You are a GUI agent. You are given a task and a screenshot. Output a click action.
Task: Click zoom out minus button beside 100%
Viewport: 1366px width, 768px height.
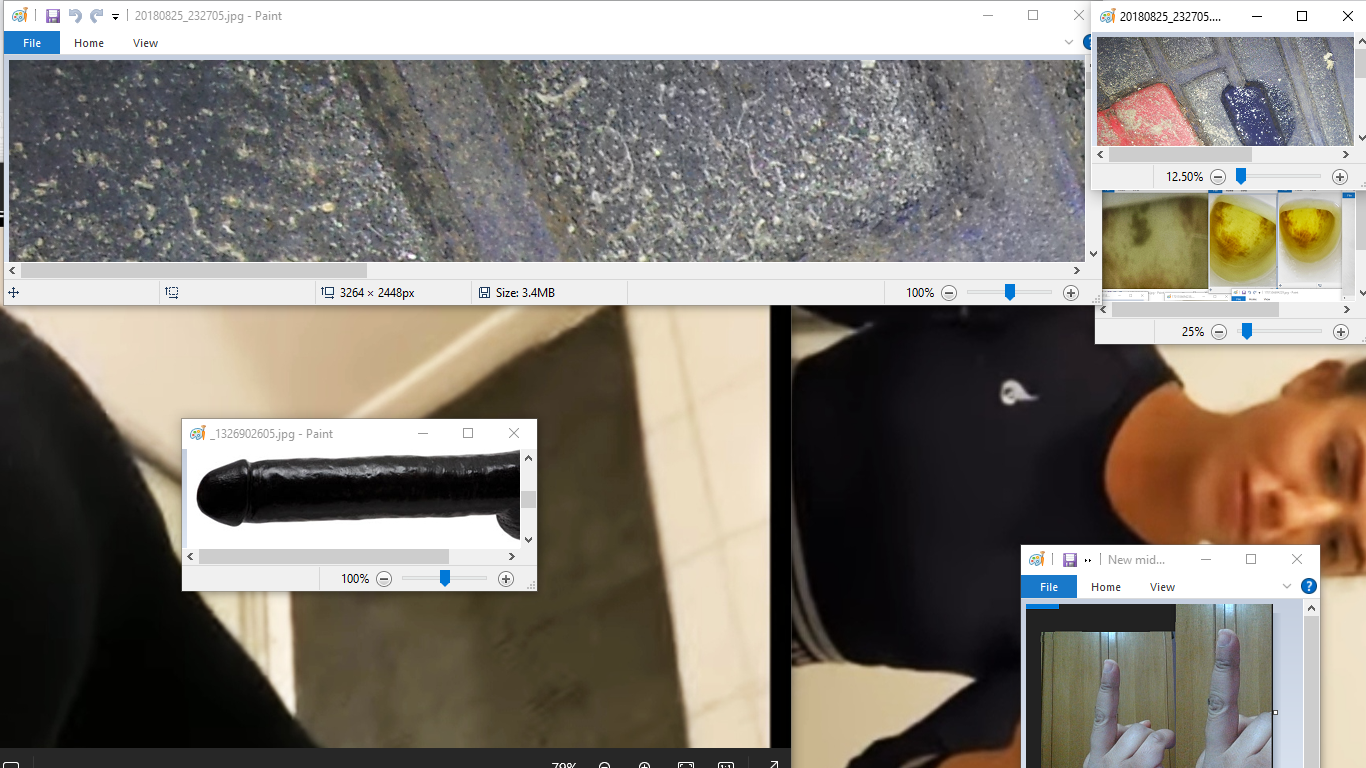click(949, 293)
